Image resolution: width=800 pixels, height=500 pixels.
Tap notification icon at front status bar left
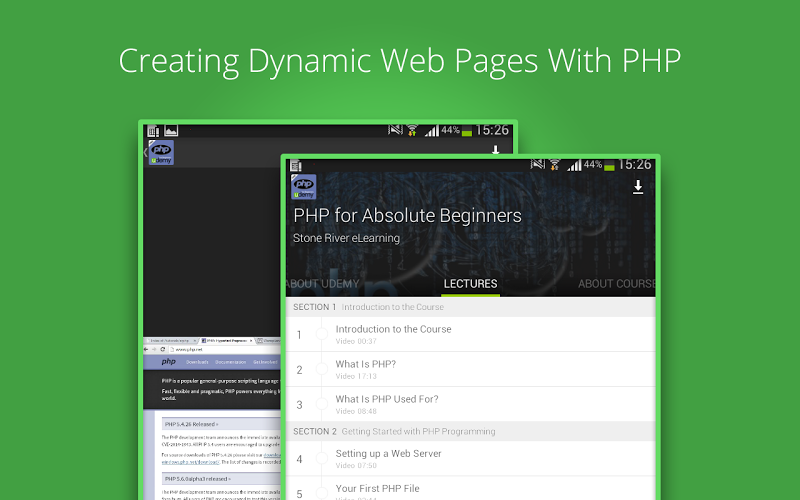click(296, 165)
